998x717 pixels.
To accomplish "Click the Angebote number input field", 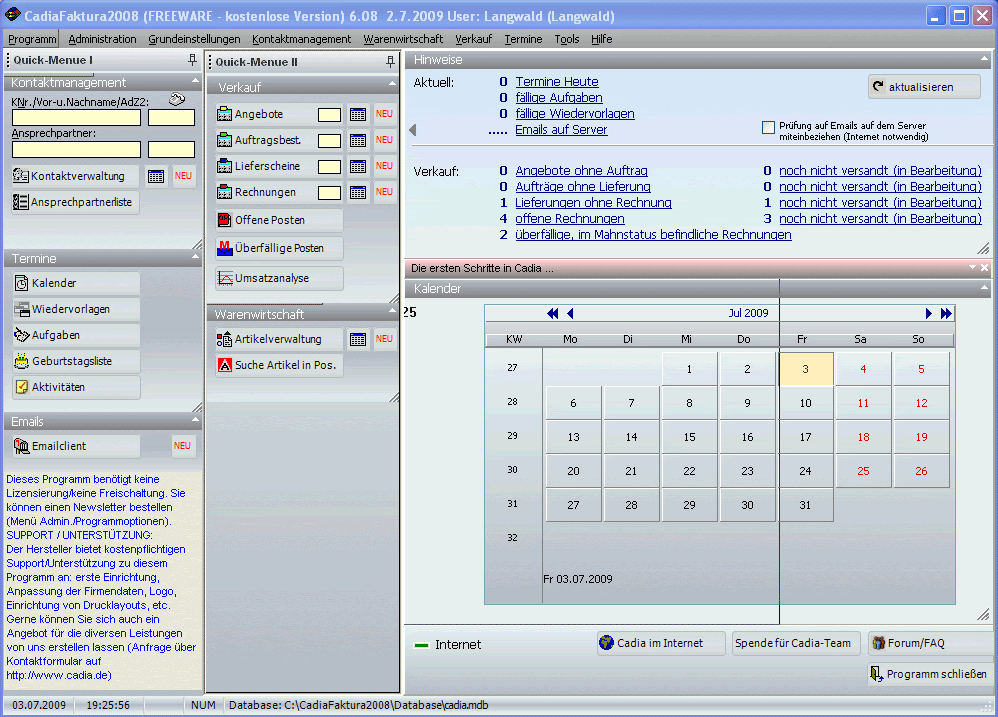I will click(329, 115).
